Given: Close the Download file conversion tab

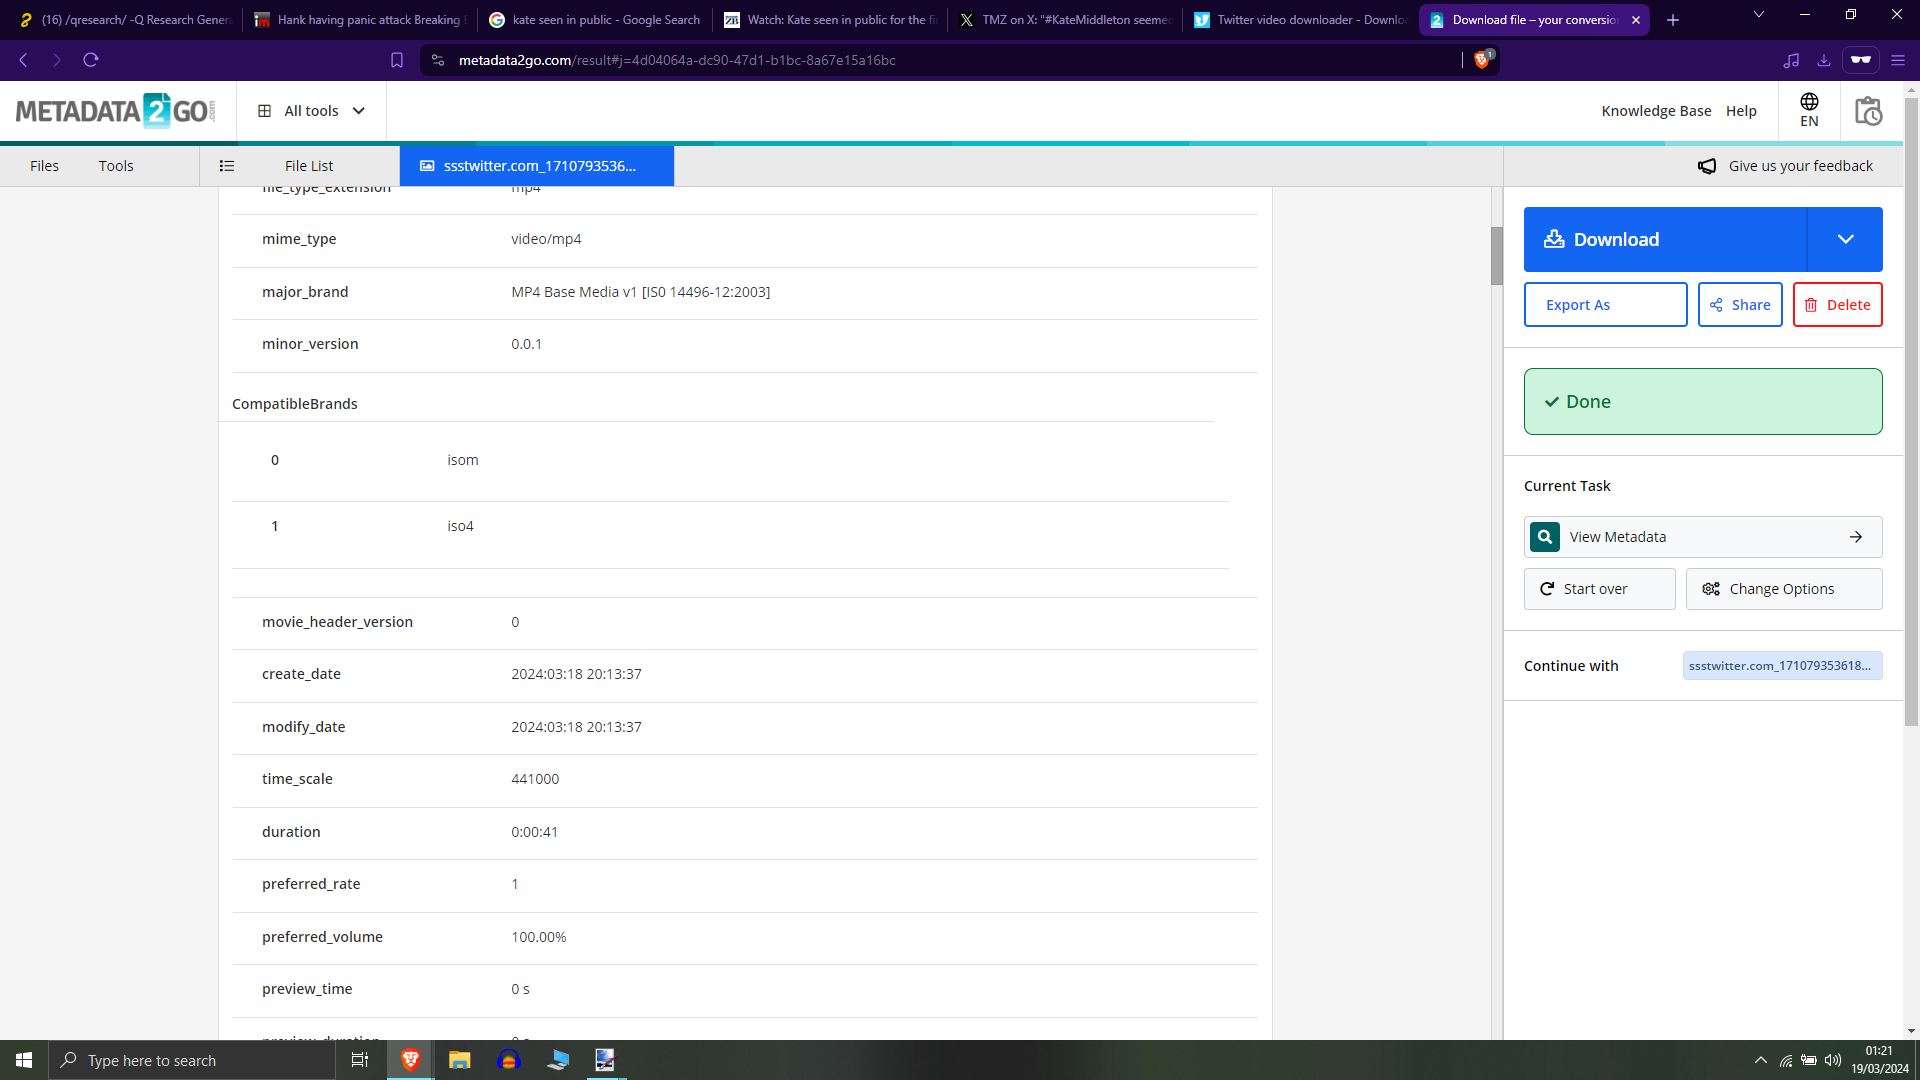Looking at the screenshot, I should (1636, 20).
